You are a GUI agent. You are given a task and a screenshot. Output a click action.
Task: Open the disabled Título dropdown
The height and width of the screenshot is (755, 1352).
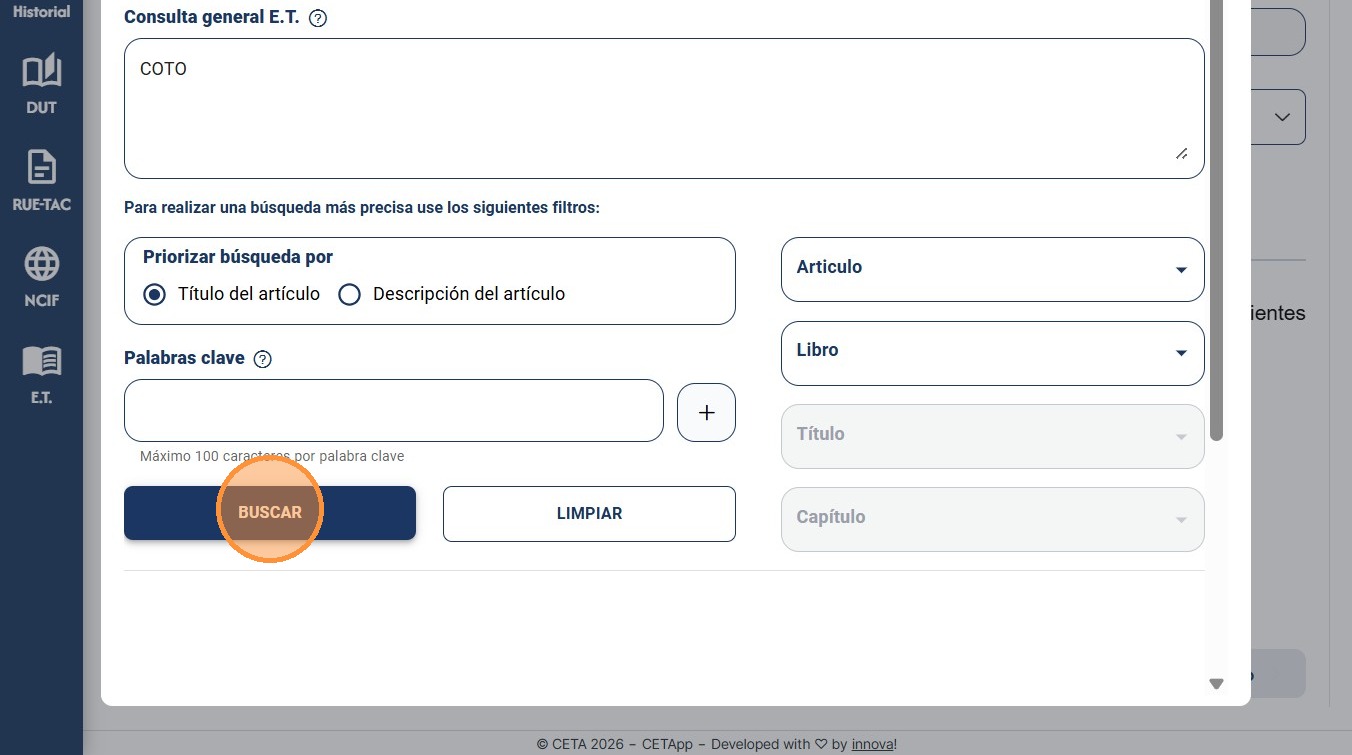pyautogui.click(x=992, y=436)
